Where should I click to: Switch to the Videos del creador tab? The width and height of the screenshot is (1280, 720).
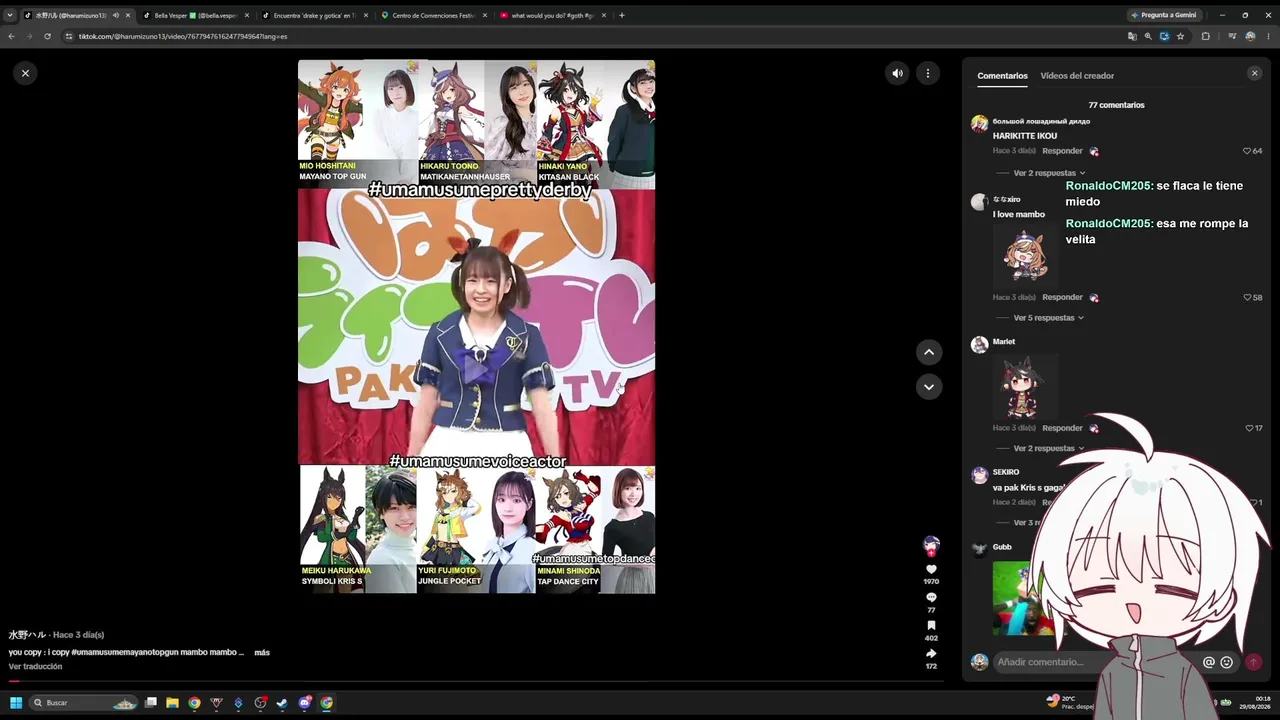coord(1077,76)
